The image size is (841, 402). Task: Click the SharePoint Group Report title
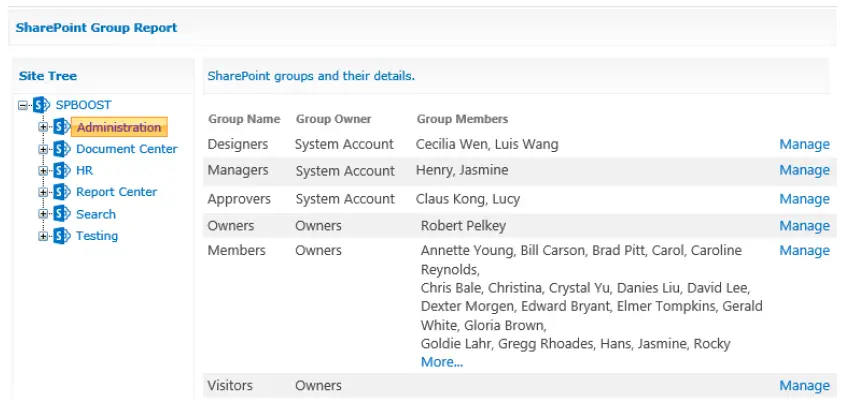(x=96, y=28)
